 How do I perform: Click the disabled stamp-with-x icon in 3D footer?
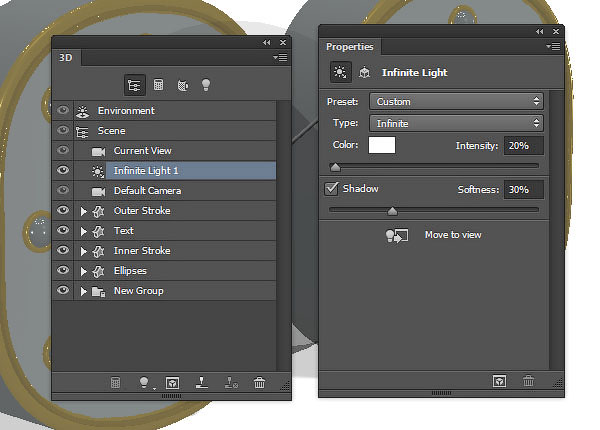231,383
